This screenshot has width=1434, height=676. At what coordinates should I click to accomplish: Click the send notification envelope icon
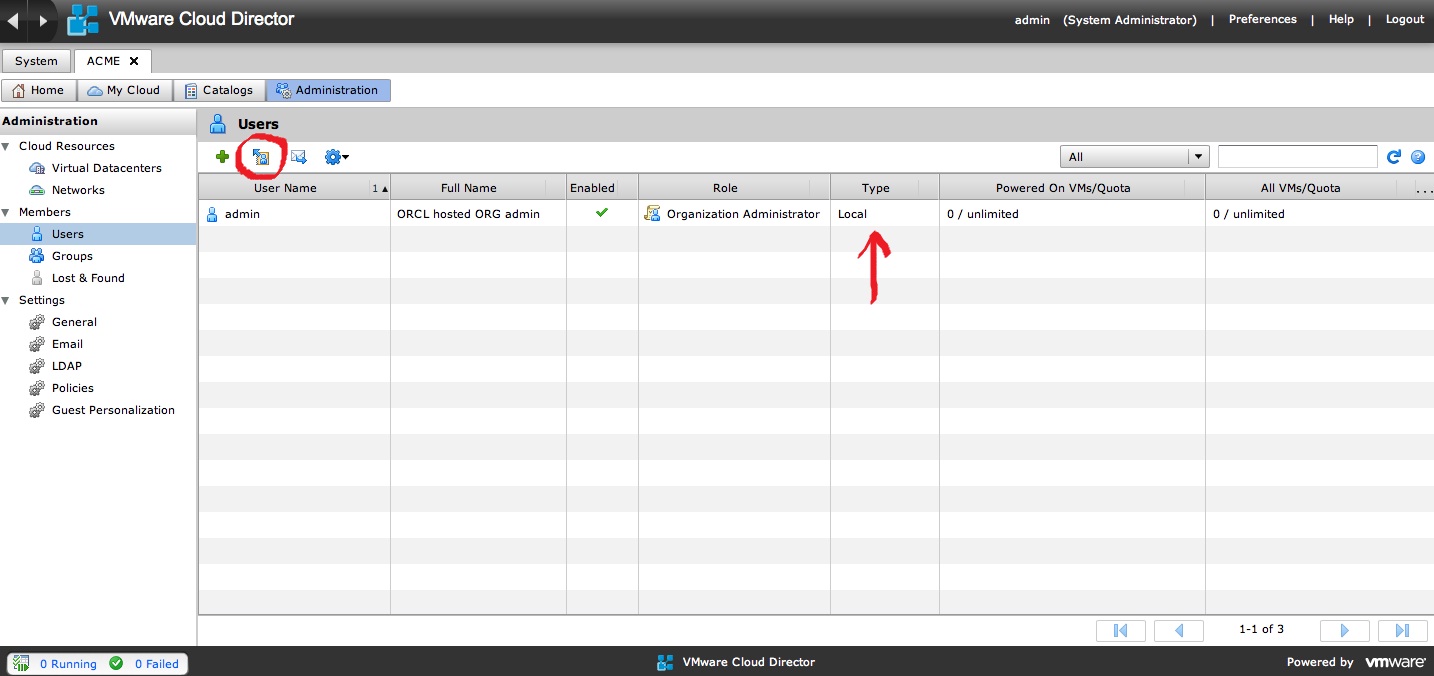(298, 157)
